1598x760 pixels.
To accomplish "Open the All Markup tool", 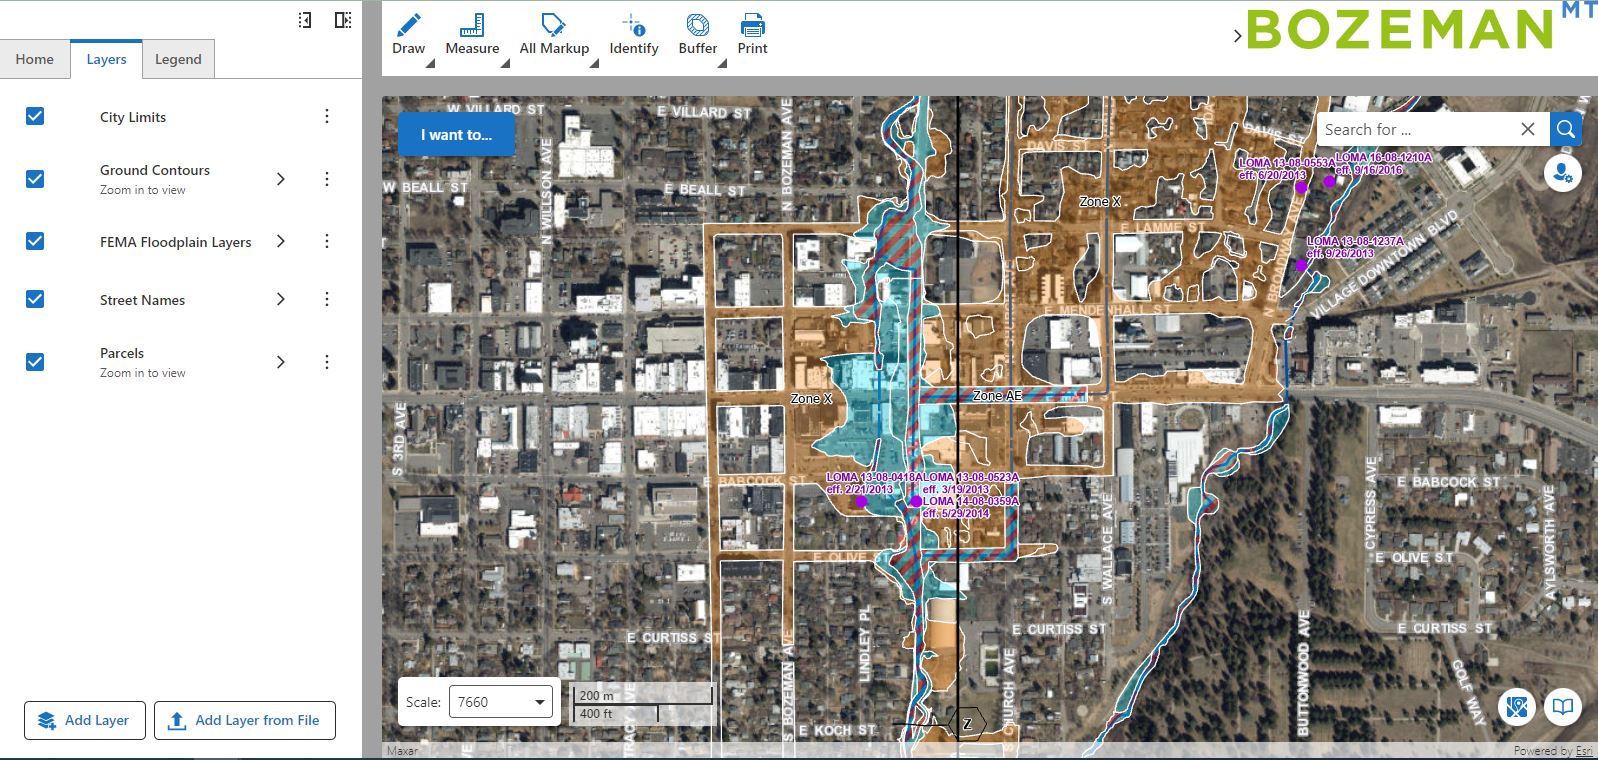I will 554,34.
